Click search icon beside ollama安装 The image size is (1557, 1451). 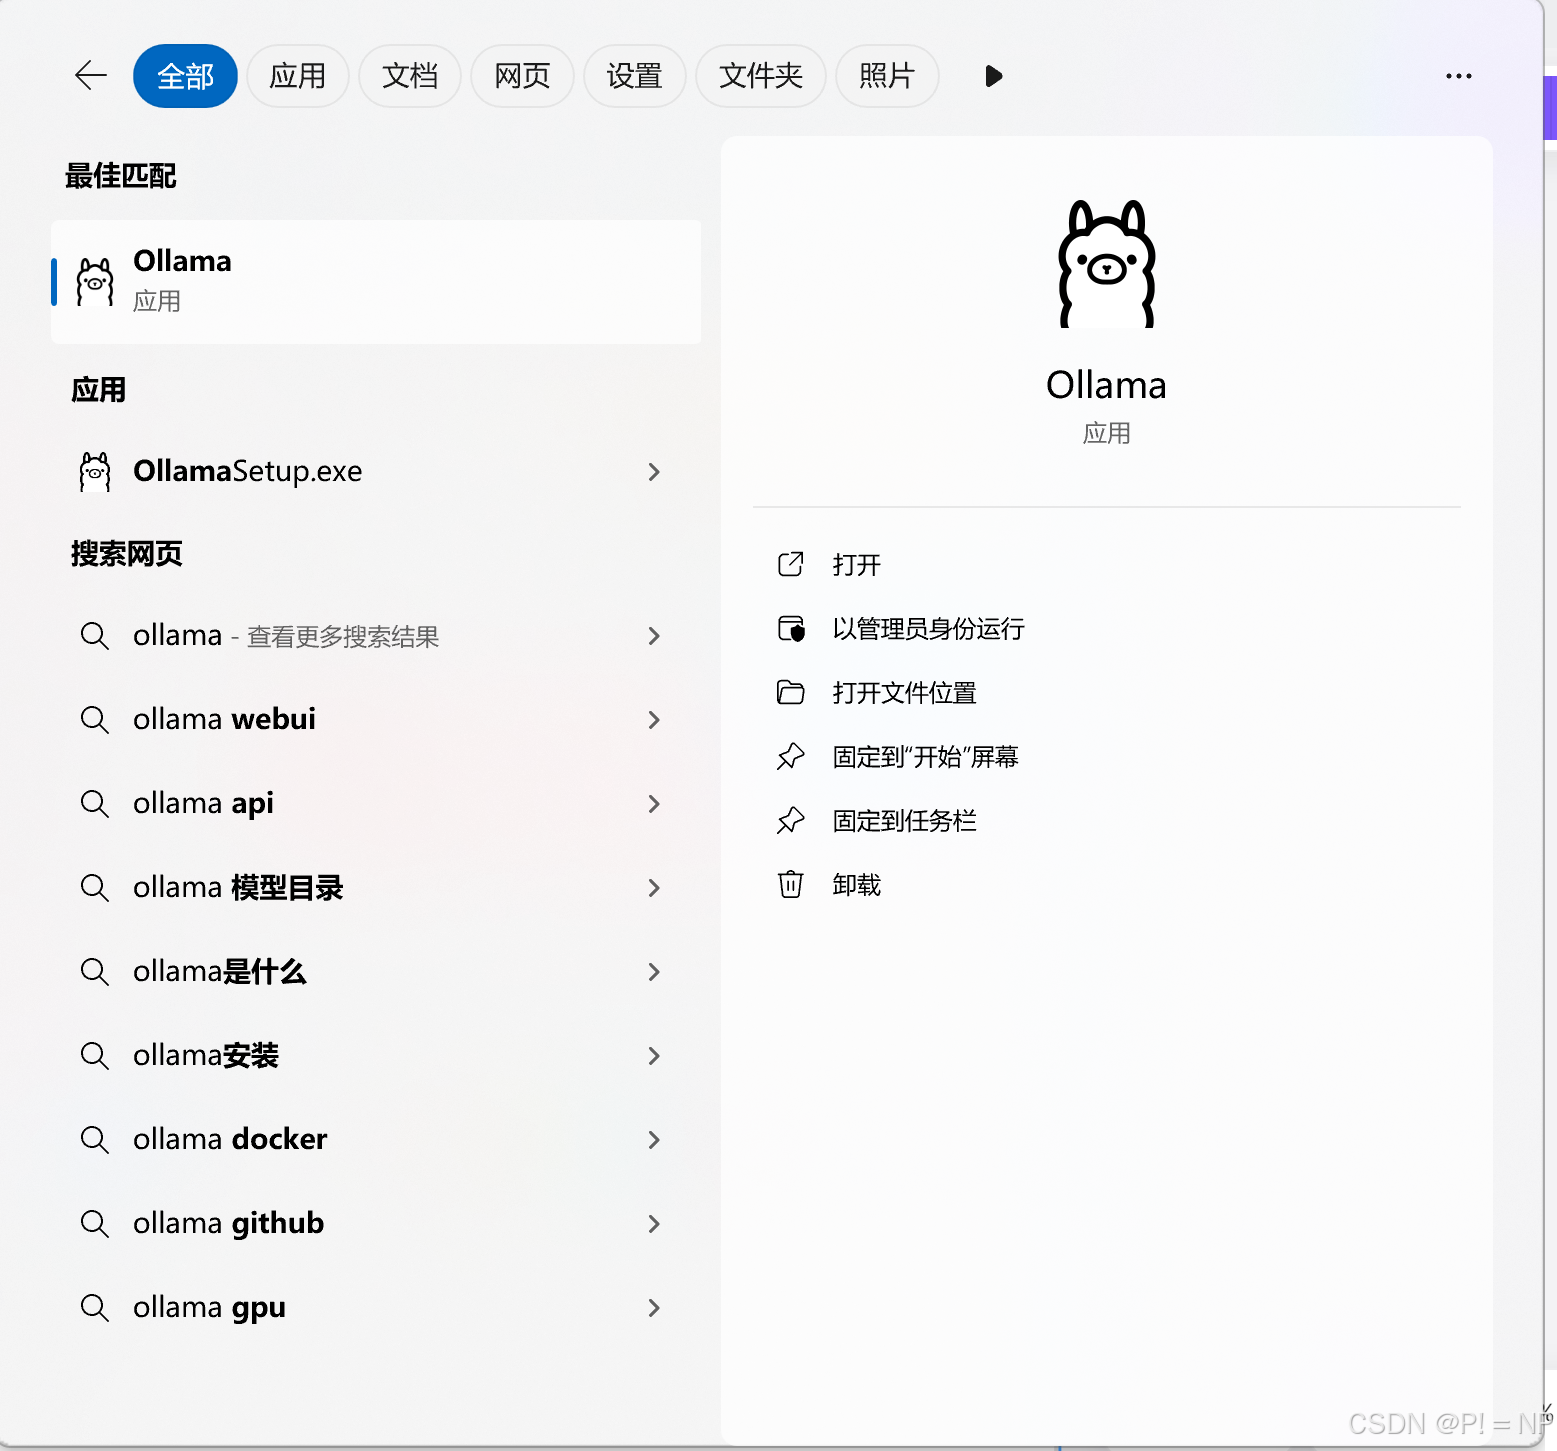[95, 1056]
